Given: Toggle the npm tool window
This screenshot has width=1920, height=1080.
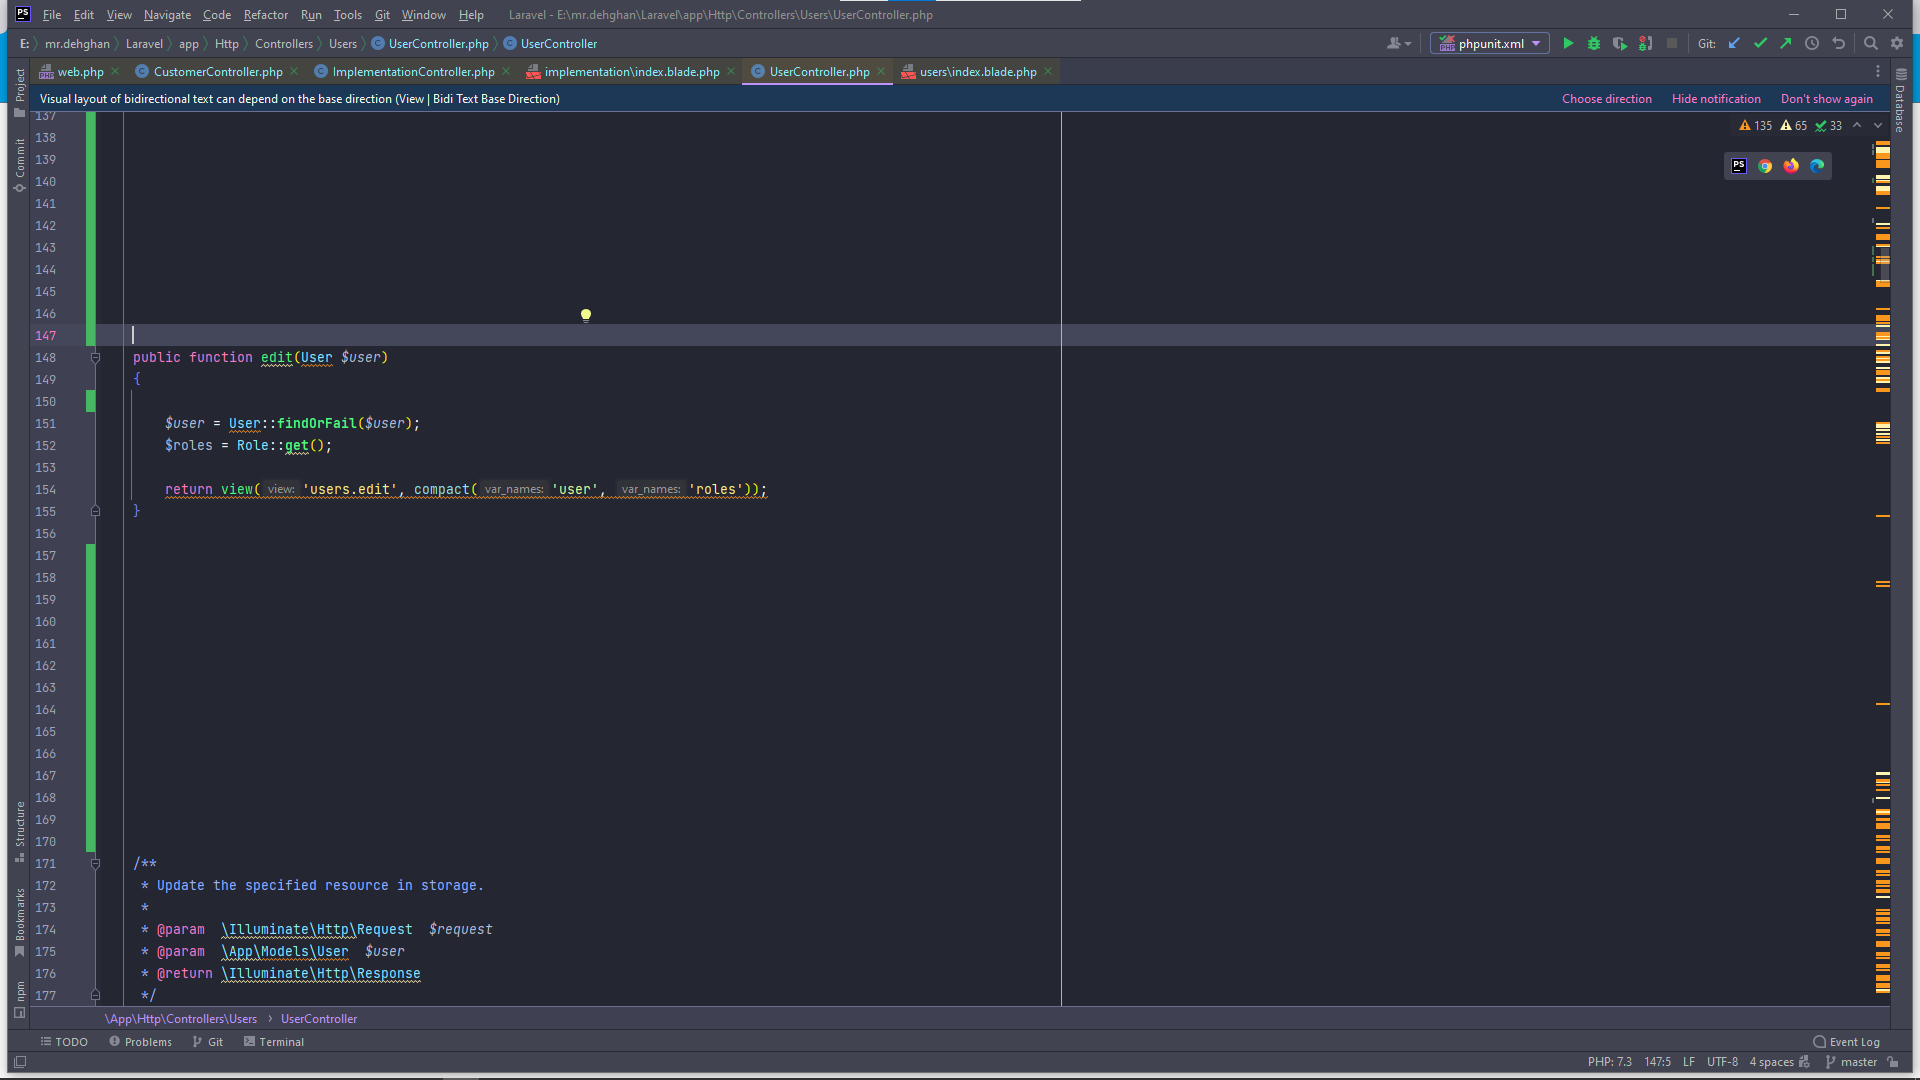Looking at the screenshot, I should pyautogui.click(x=19, y=999).
